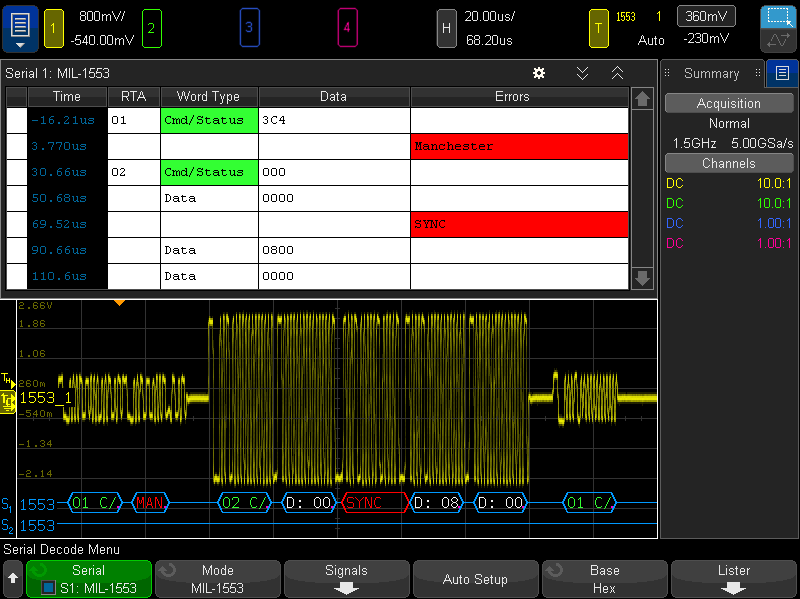The height and width of the screenshot is (599, 800).
Task: Open the Lister softkey dropdown
Action: click(x=733, y=579)
